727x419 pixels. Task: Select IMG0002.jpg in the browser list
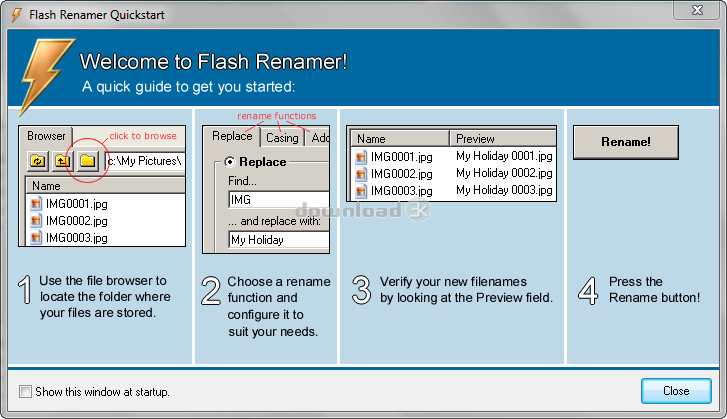click(77, 221)
